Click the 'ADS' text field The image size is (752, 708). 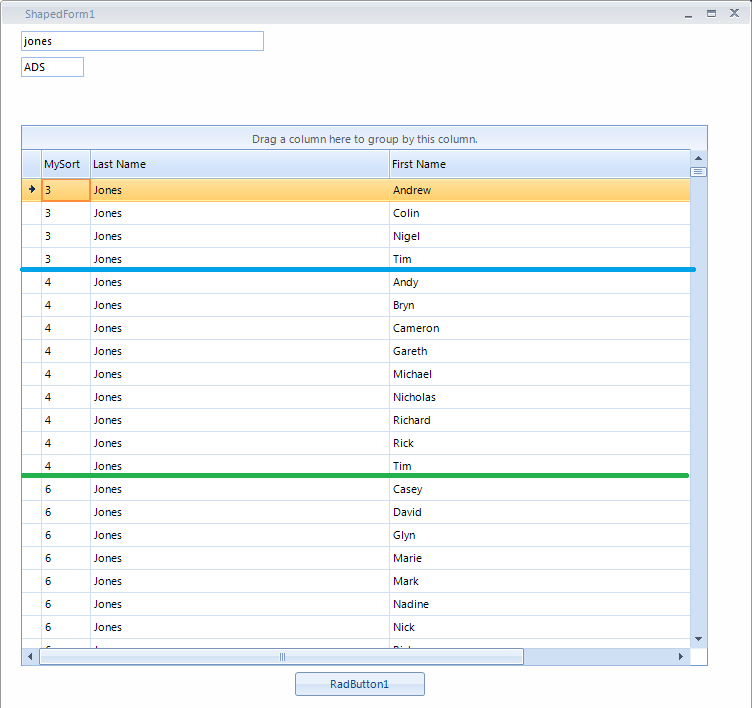[52, 67]
